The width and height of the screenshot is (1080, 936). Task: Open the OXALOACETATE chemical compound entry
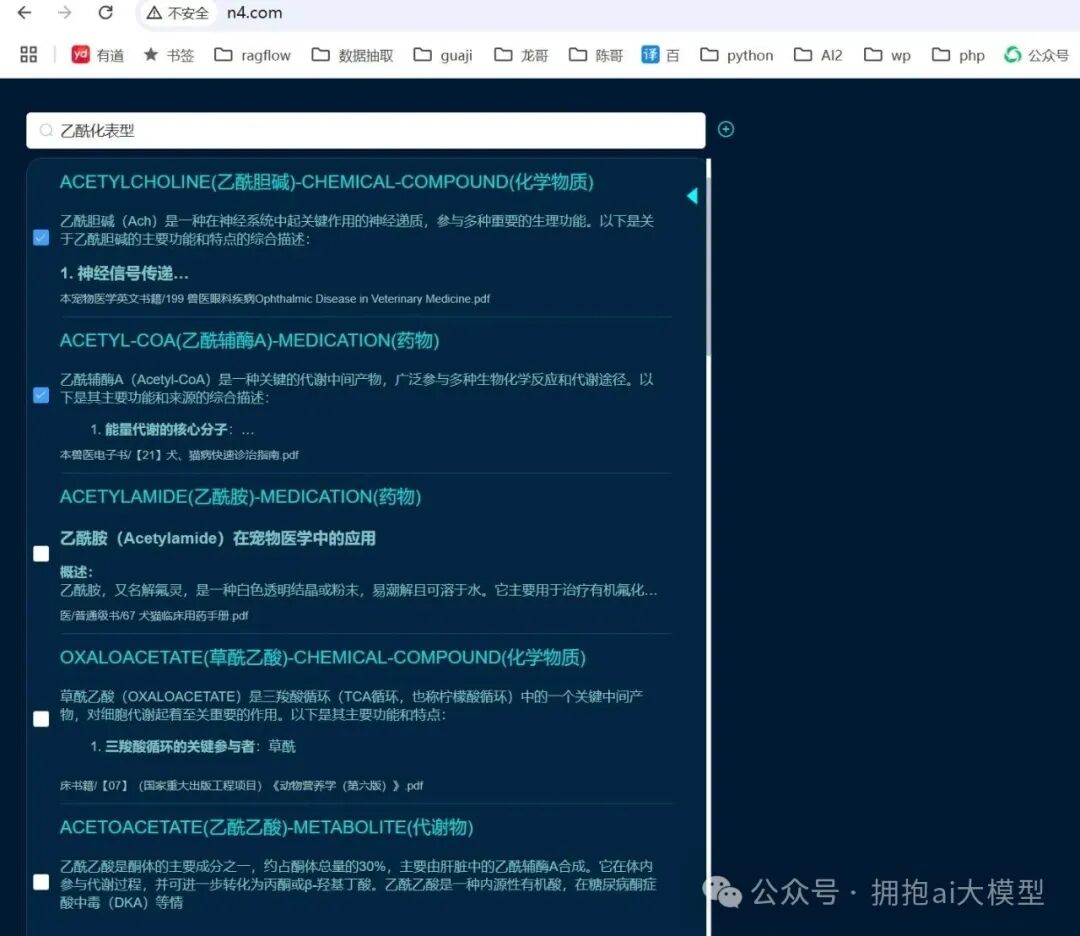321,658
